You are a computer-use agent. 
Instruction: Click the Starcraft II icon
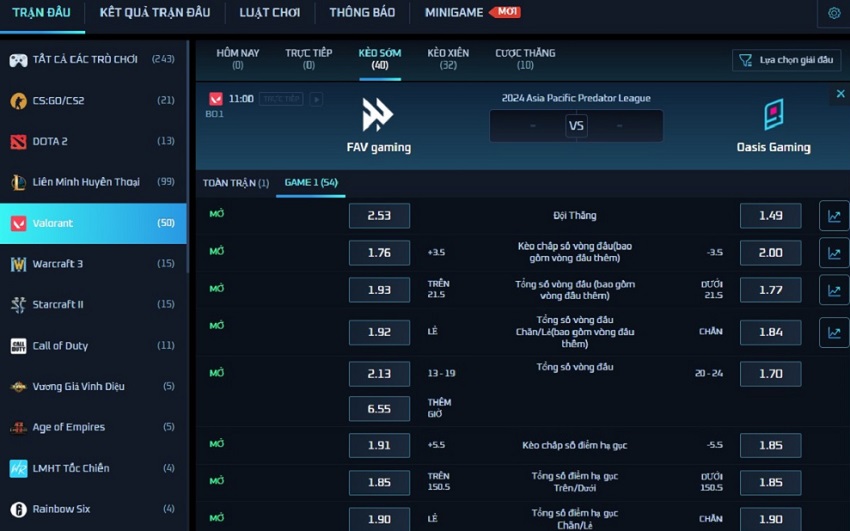pyautogui.click(x=18, y=305)
